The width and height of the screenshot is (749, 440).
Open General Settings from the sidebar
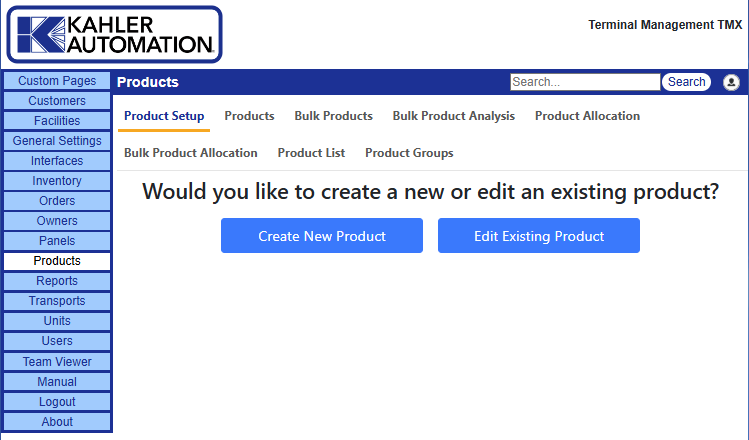57,141
